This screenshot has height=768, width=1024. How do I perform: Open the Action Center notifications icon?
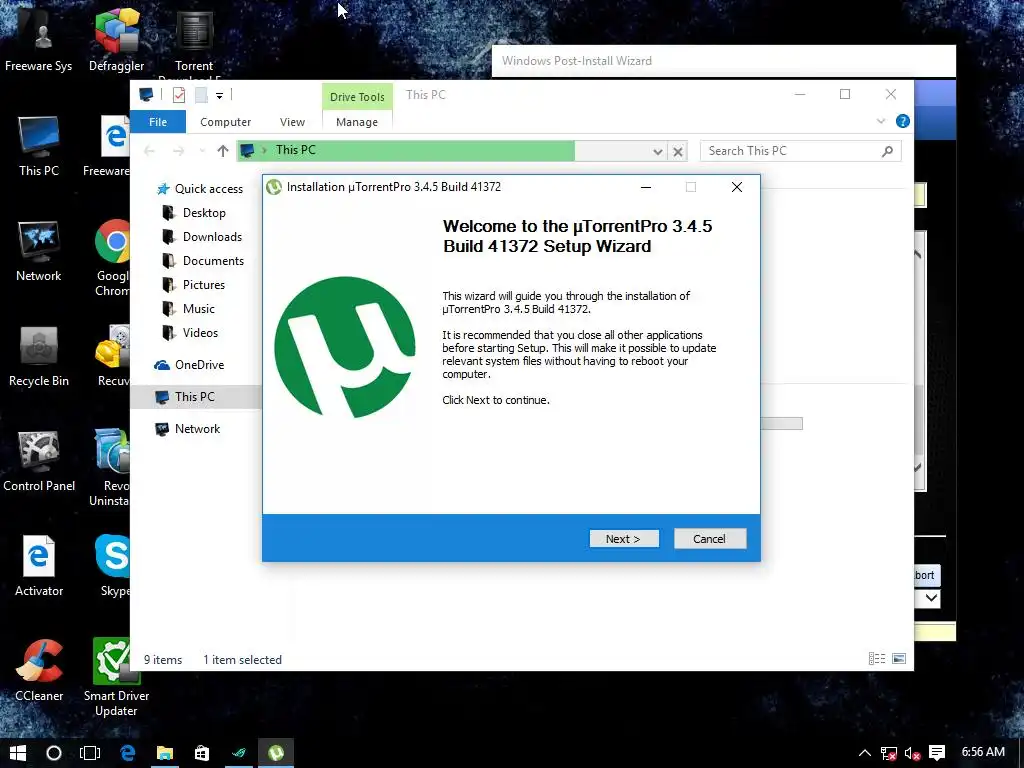937,753
